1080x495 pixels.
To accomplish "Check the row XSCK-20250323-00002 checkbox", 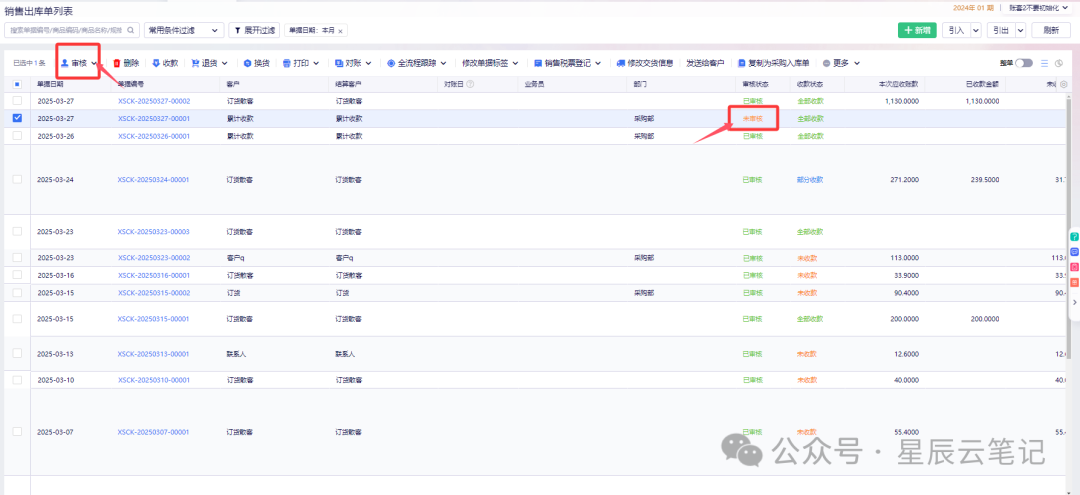I will [x=17, y=257].
